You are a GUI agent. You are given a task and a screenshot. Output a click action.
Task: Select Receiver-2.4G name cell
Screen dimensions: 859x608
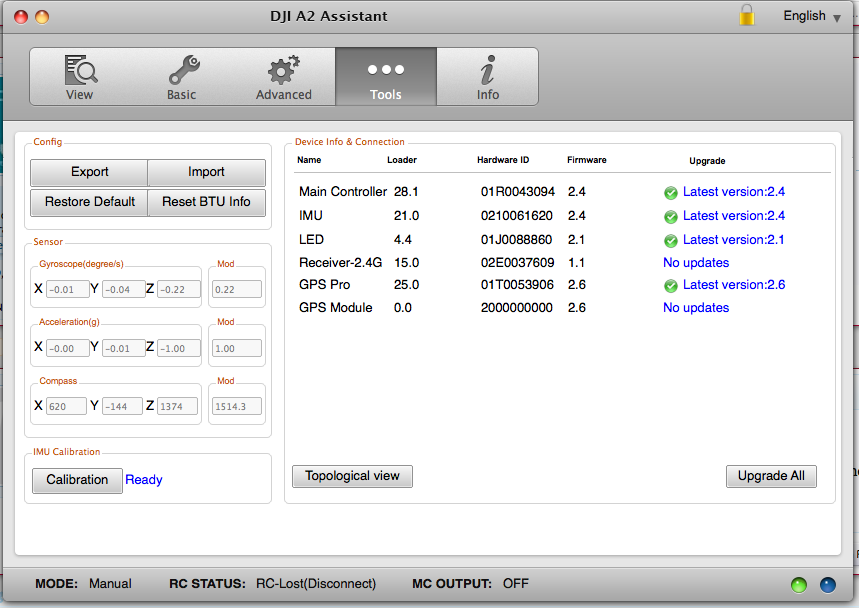[x=340, y=263]
